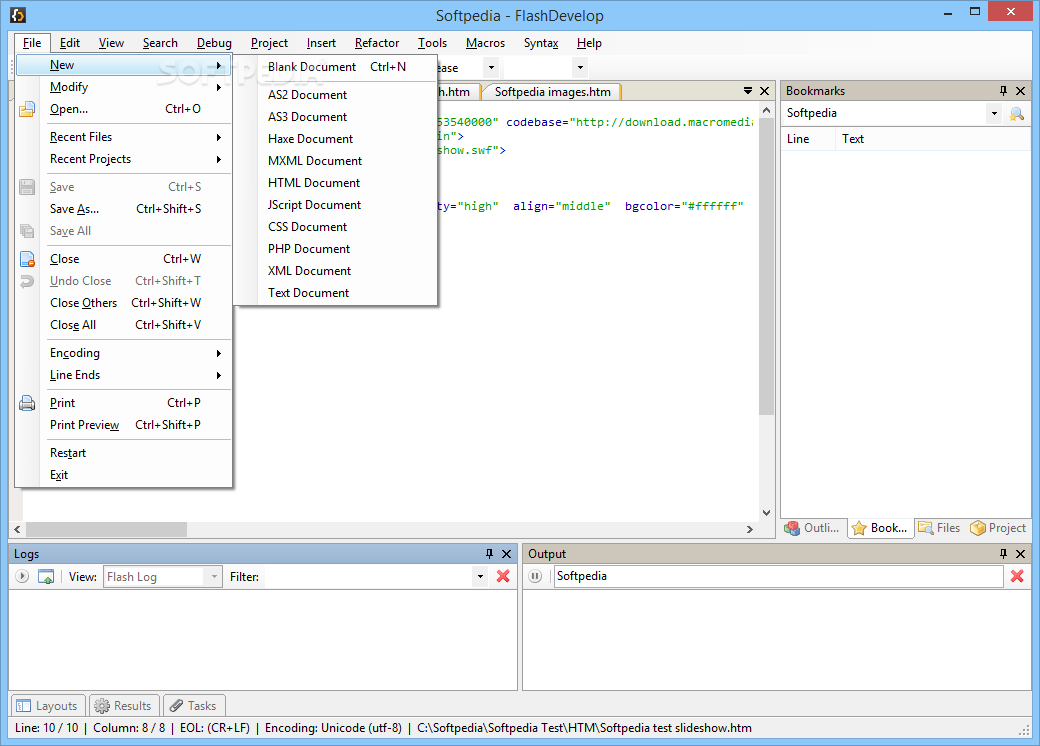The height and width of the screenshot is (746, 1040).
Task: Click Encoding: Unicode (utf-8) in status bar
Action: [x=333, y=728]
